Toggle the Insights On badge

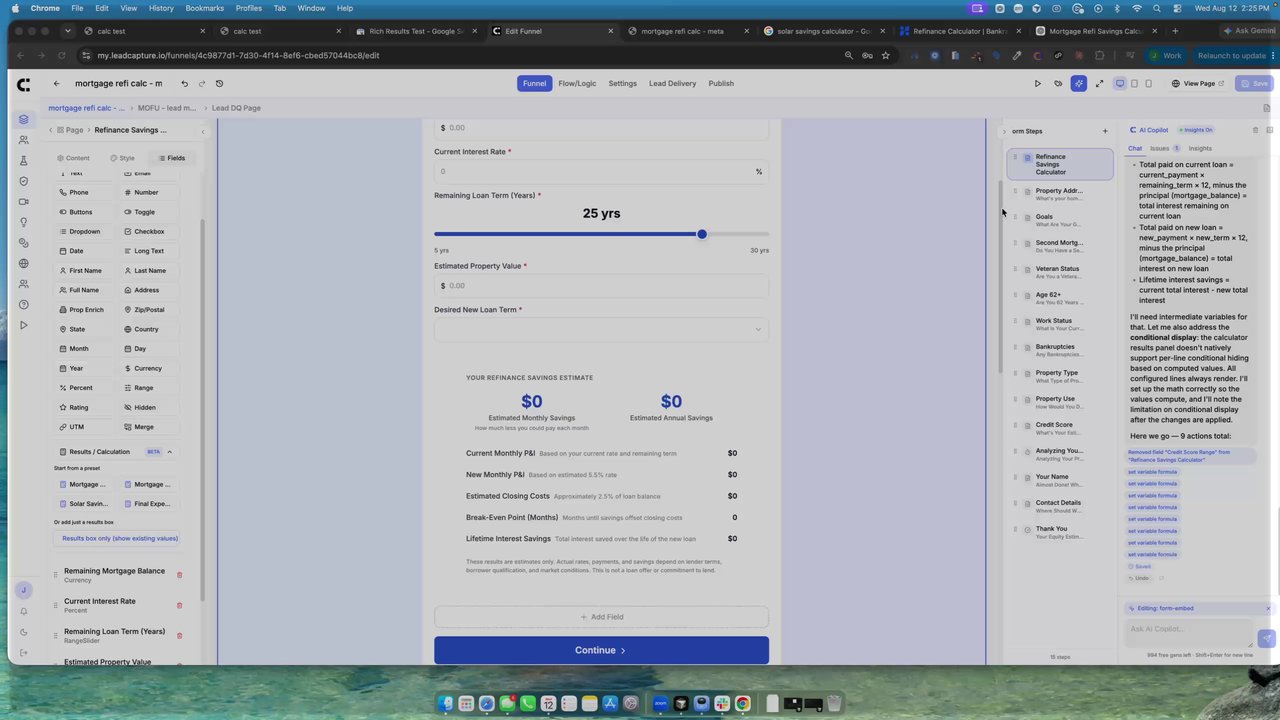tap(1196, 130)
